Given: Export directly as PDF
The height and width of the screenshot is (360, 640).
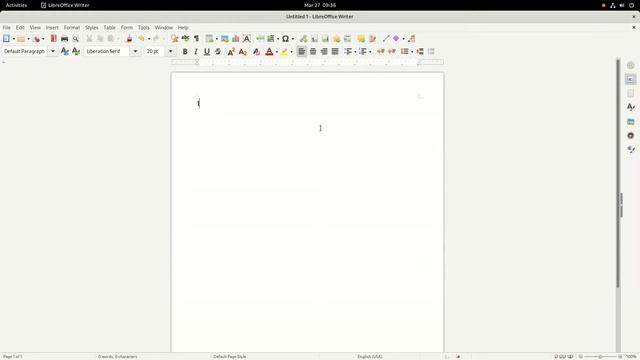Looking at the screenshot, I should point(53,39).
